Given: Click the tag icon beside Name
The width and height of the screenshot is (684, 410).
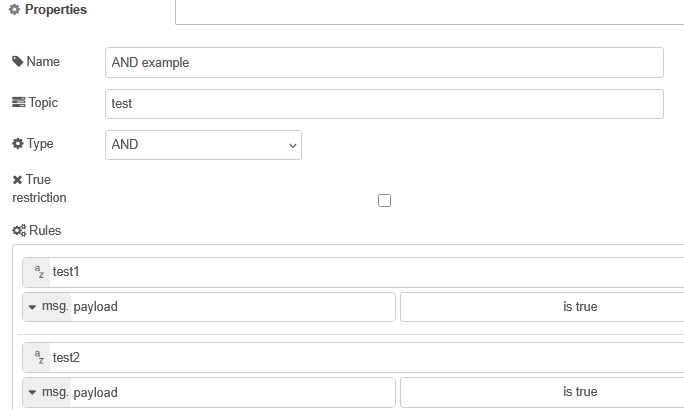Looking at the screenshot, I should click(18, 62).
